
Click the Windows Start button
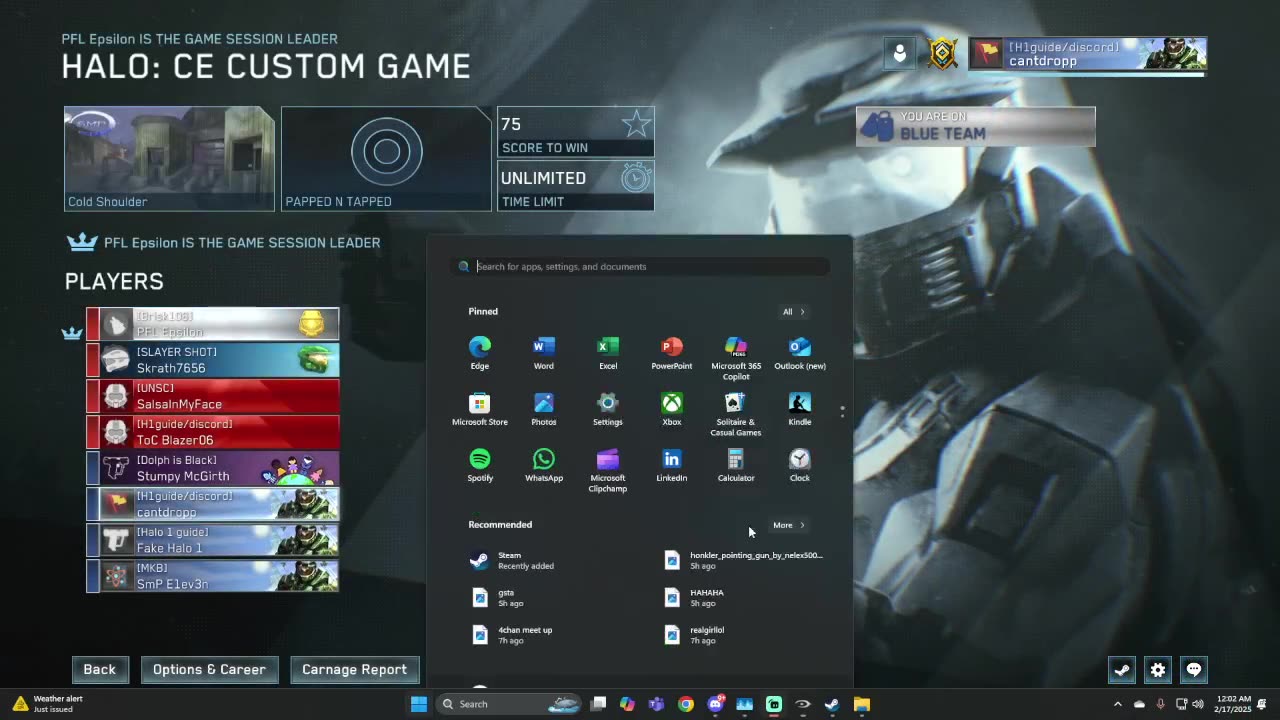pyautogui.click(x=419, y=704)
